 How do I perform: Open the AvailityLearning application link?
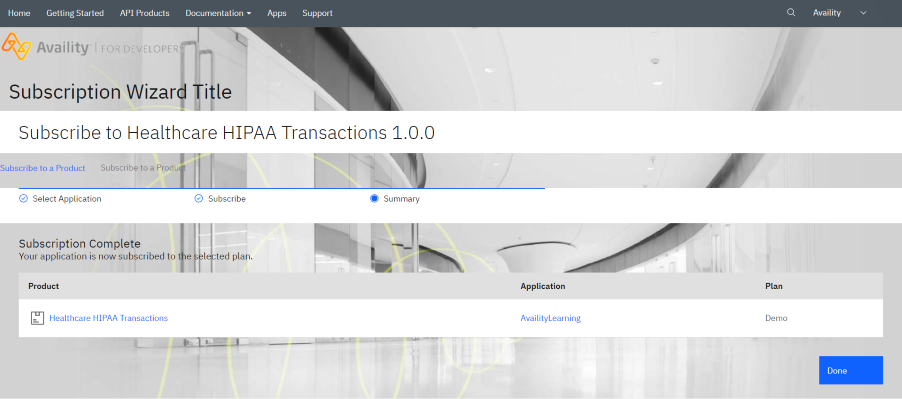[x=551, y=318]
